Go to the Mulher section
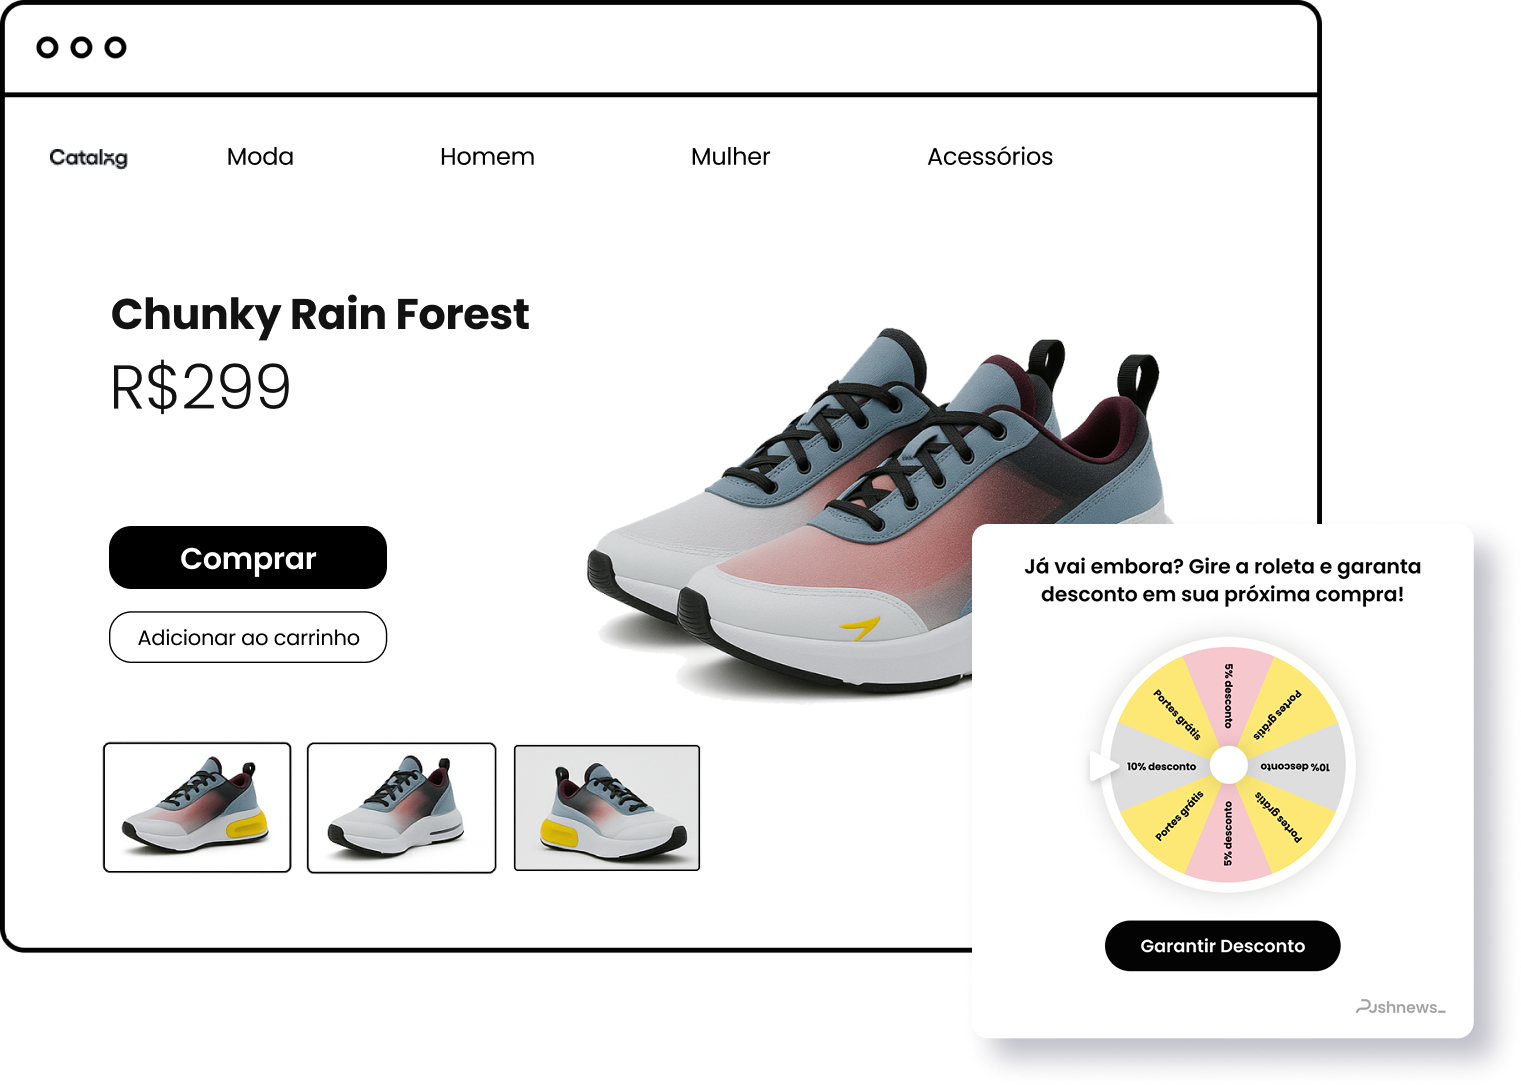This screenshot has width=1521, height=1085. pyautogui.click(x=730, y=157)
